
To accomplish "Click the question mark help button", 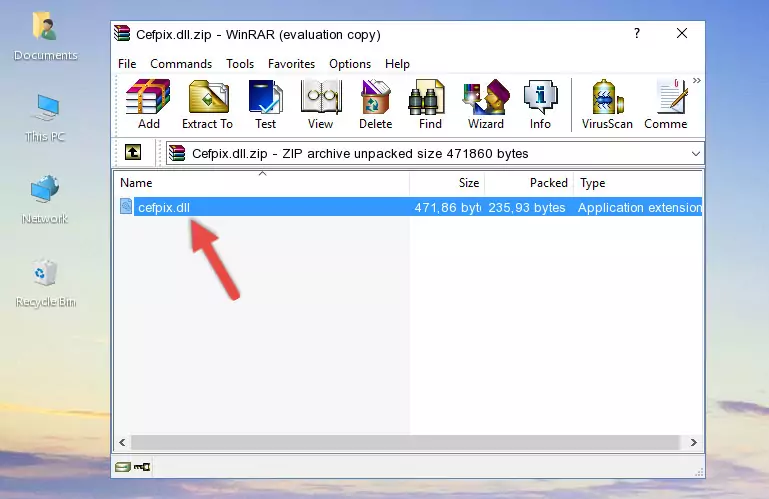I will tap(637, 33).
